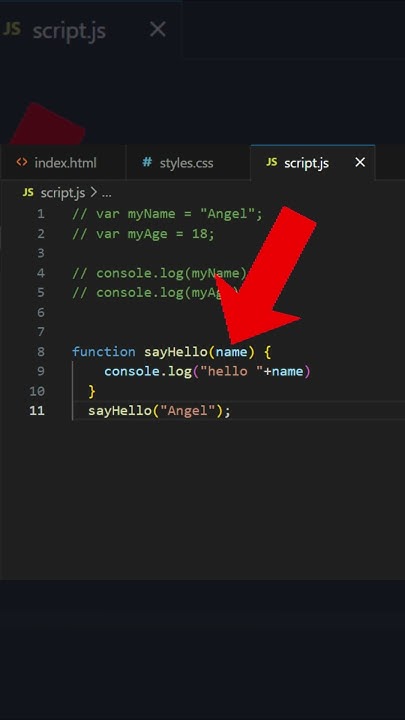Click the comment '// var myName = "Angel";'
Viewport: 405px width, 720px height.
click(x=167, y=214)
